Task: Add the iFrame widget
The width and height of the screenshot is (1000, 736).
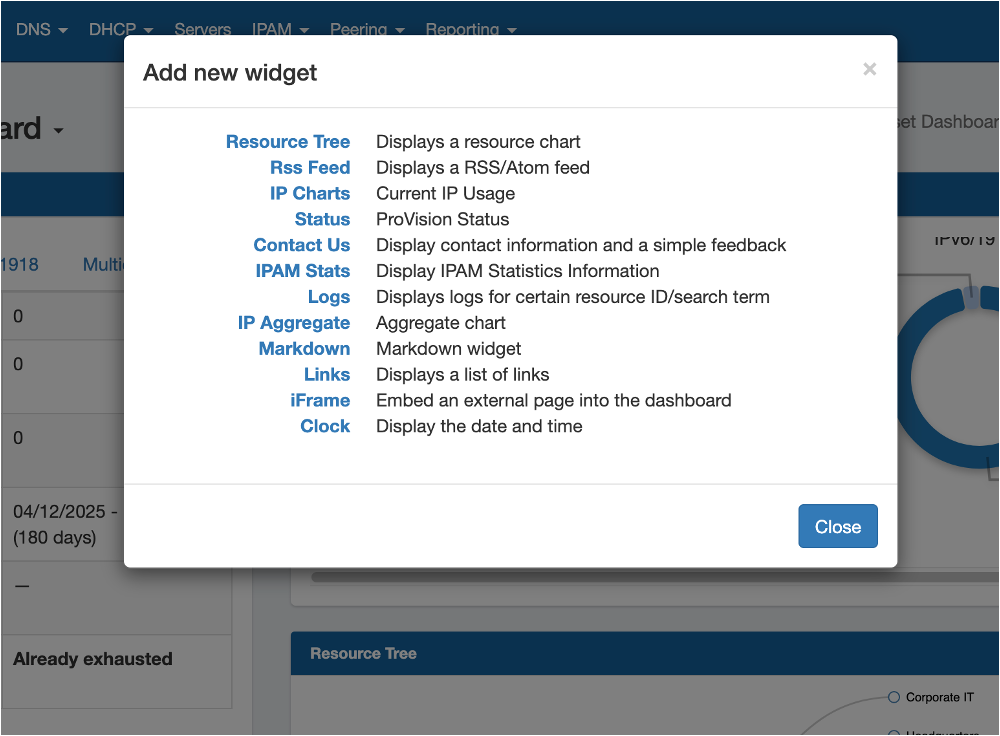Action: coord(320,401)
